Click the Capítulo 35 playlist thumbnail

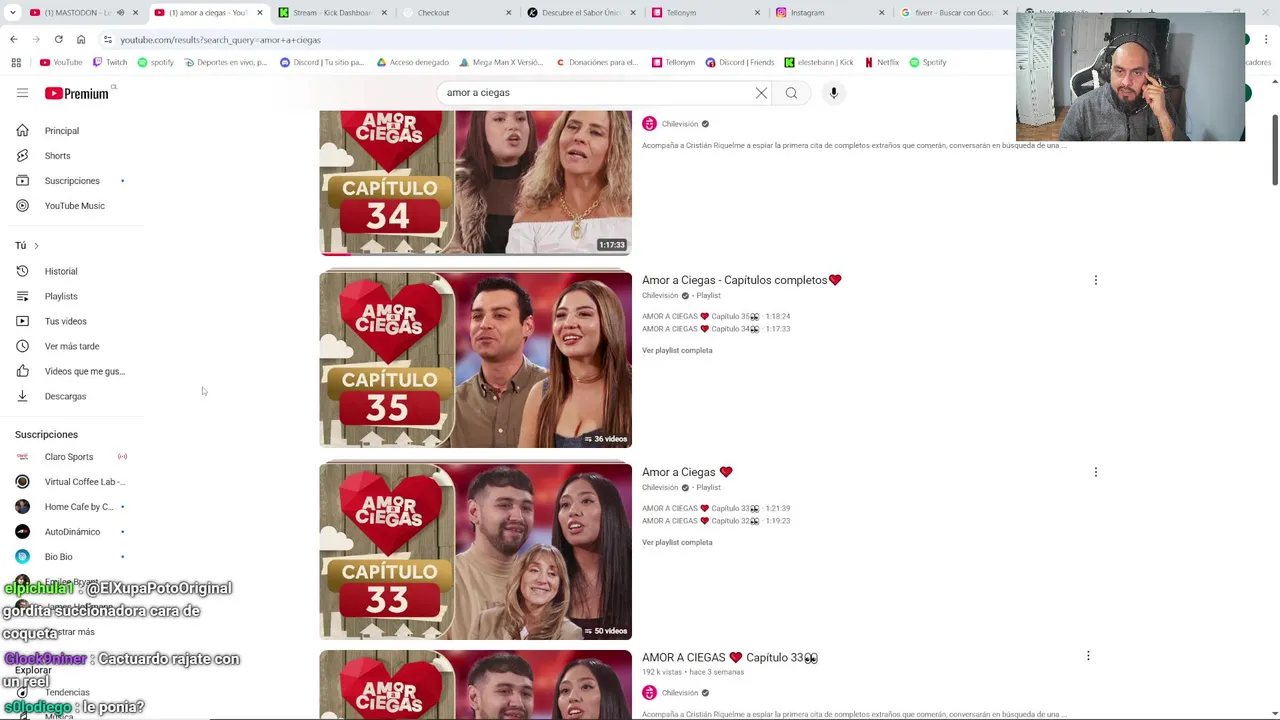pos(475,360)
